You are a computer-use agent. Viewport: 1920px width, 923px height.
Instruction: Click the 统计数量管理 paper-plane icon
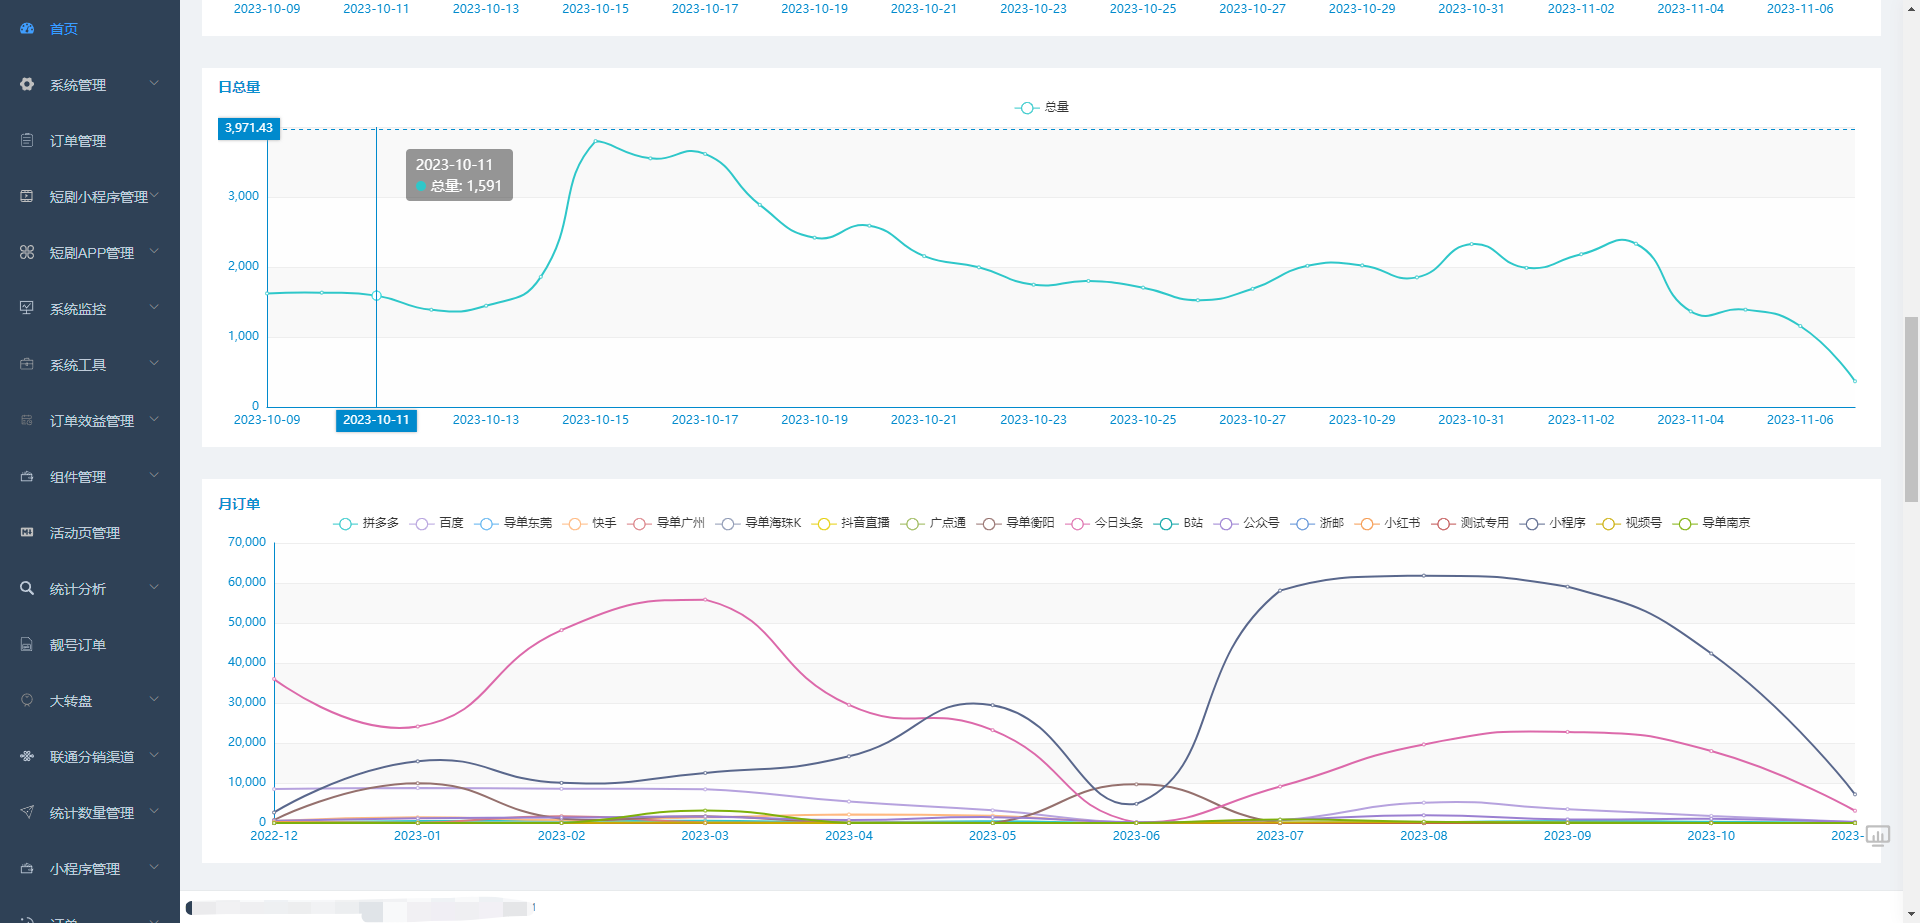(x=27, y=813)
